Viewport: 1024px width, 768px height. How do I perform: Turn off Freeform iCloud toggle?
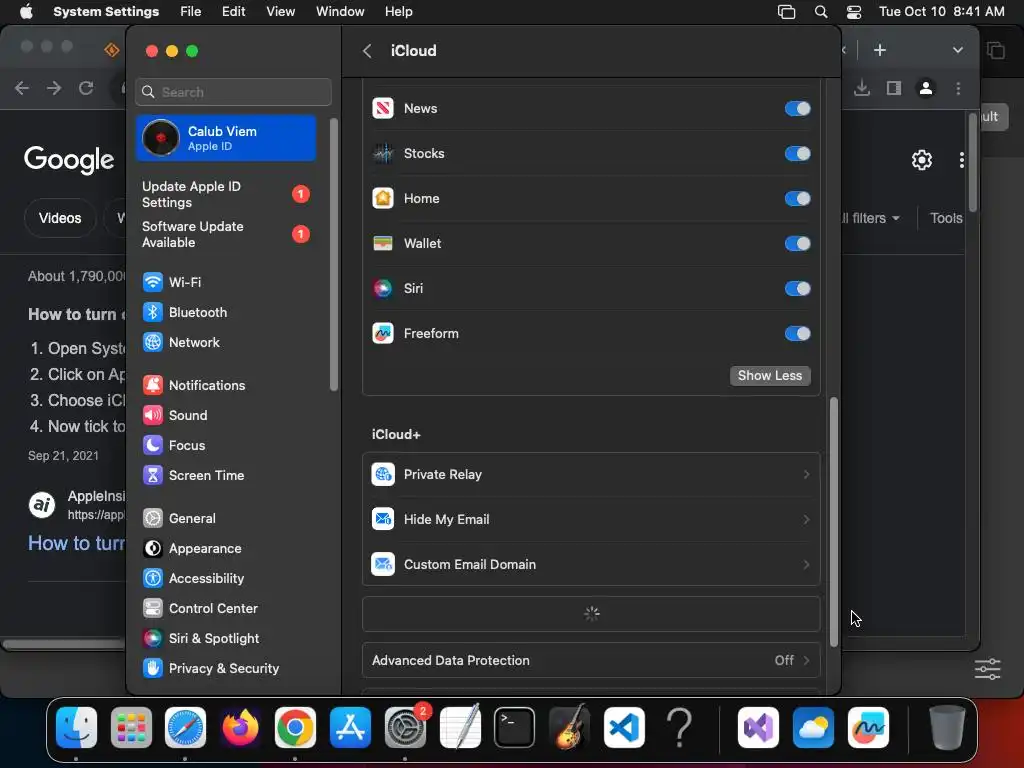pos(797,334)
